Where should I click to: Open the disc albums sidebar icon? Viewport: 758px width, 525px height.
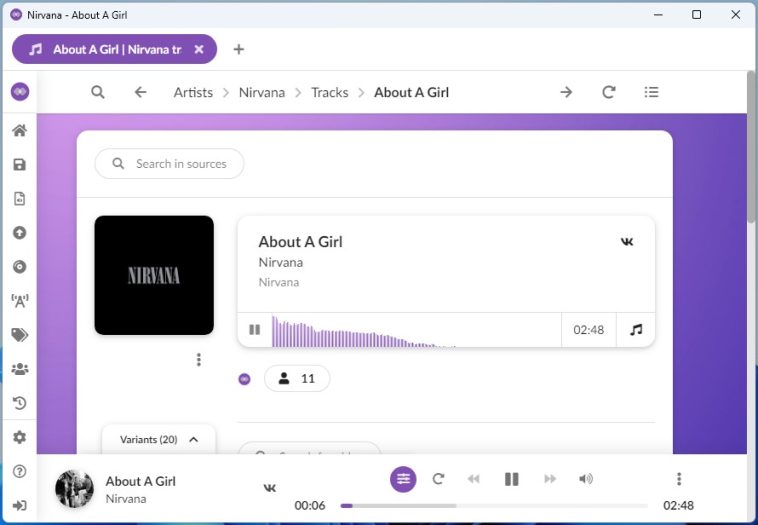coord(20,267)
